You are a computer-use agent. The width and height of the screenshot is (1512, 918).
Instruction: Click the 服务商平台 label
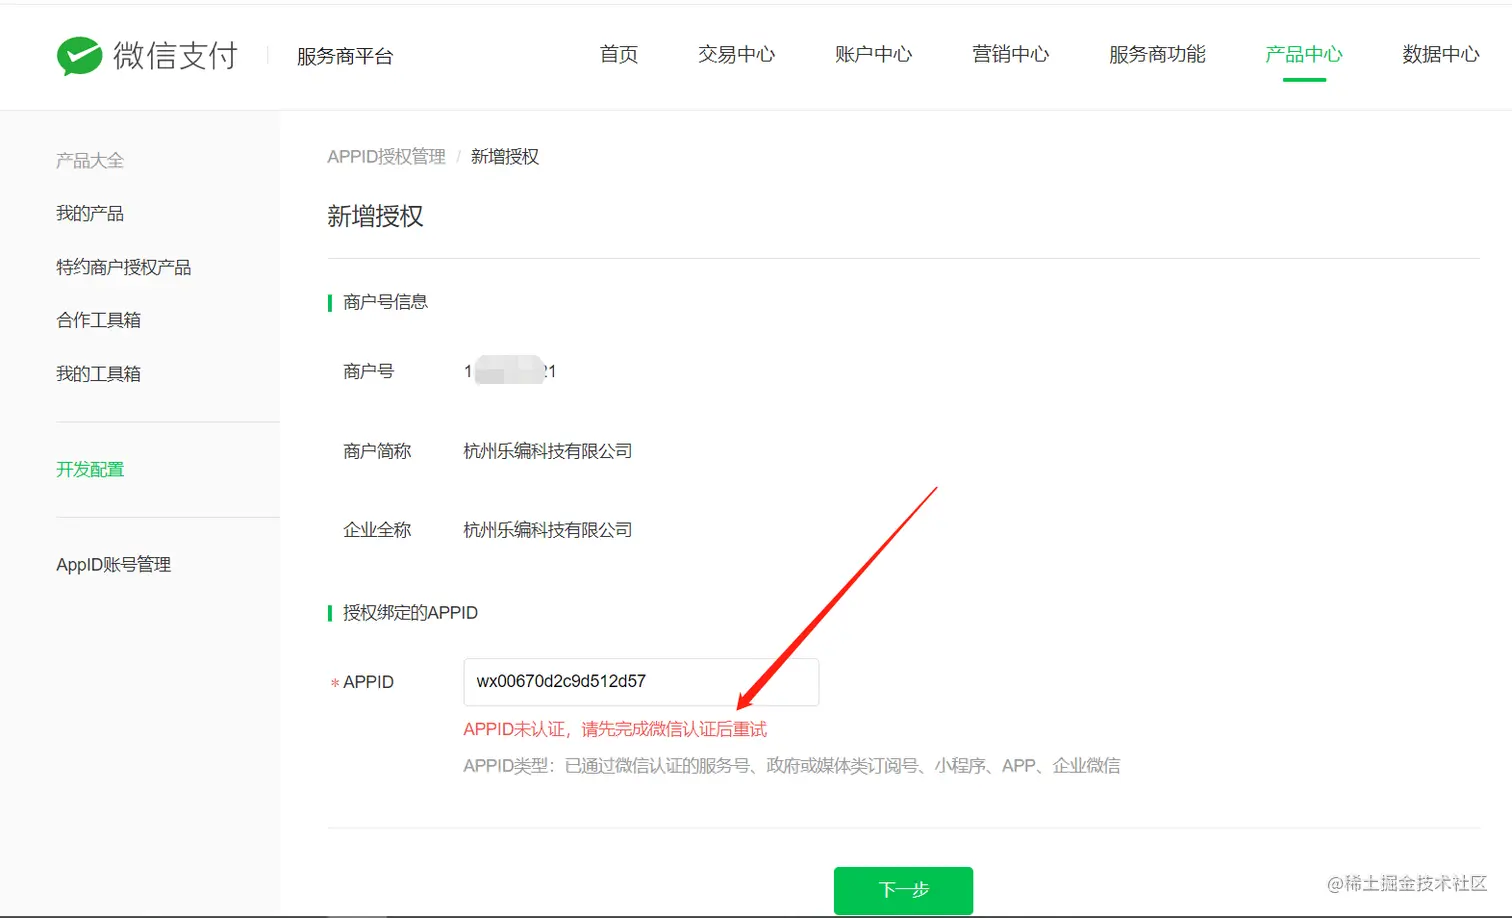[x=345, y=56]
